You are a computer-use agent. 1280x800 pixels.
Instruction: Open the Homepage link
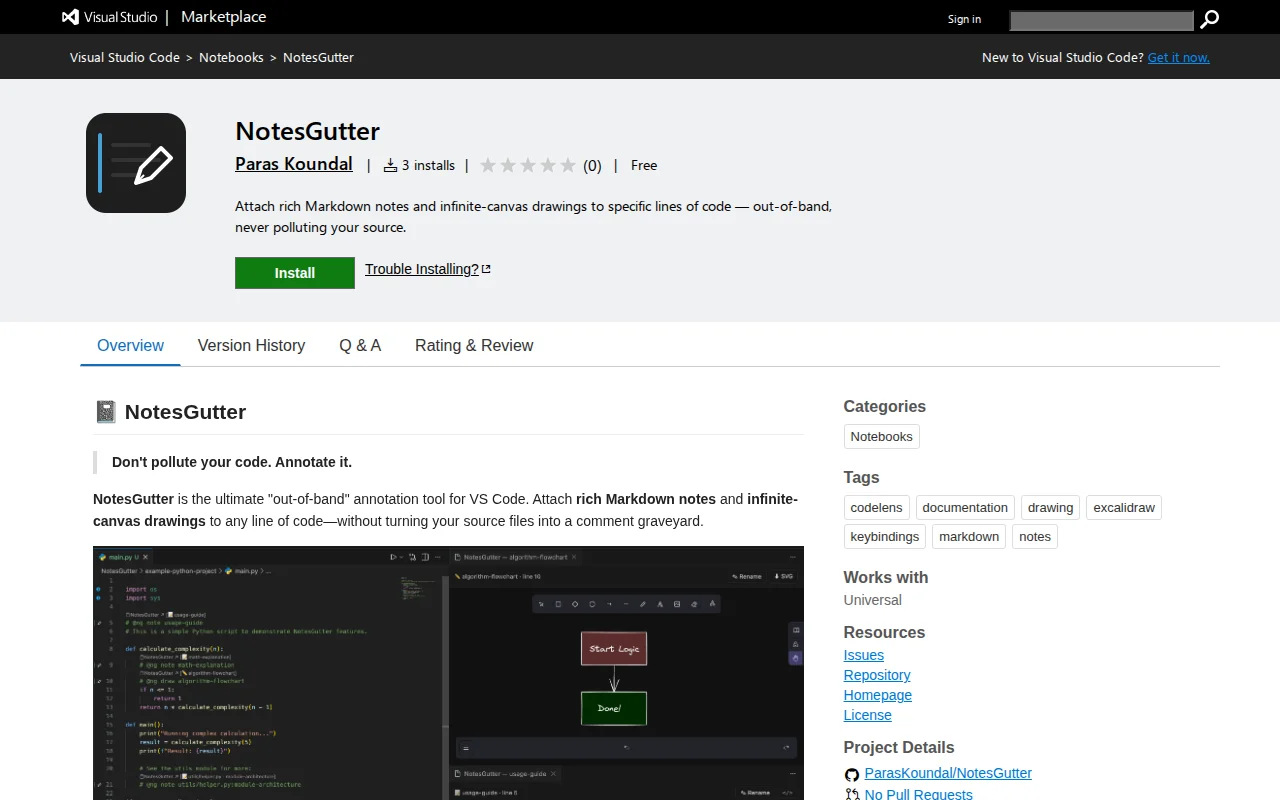pos(878,695)
